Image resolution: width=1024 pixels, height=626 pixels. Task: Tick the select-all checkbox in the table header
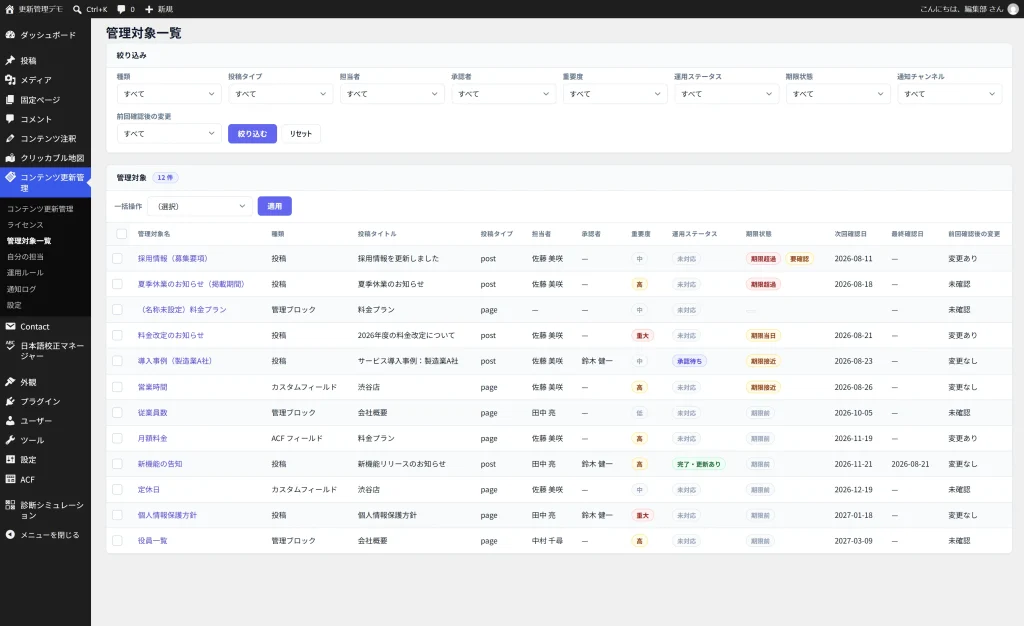click(121, 234)
